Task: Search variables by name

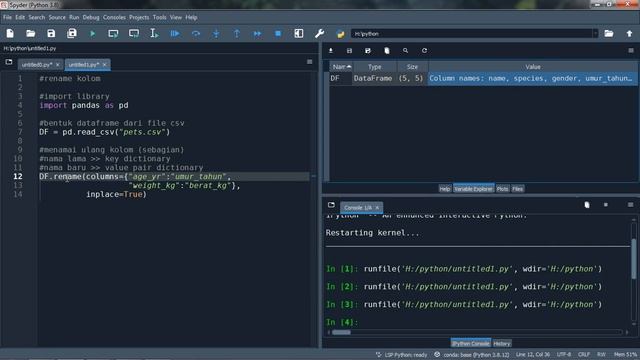Action: 405,51
